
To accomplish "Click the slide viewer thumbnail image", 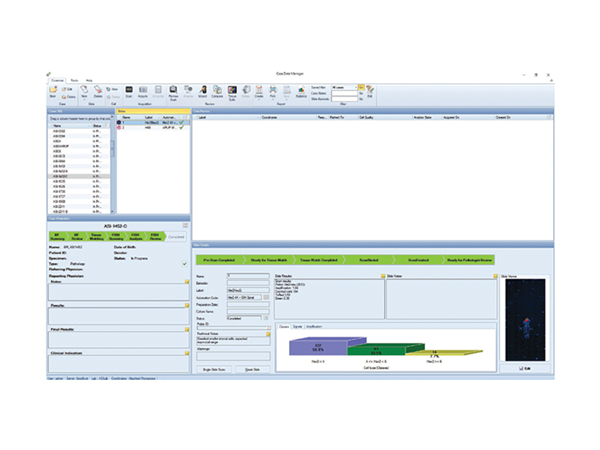I will [525, 320].
